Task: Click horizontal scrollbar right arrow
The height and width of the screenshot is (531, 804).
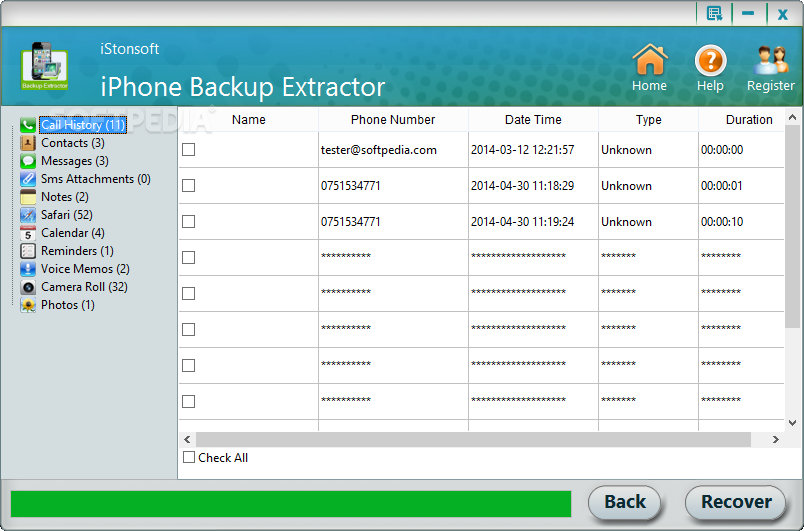Action: 776,439
